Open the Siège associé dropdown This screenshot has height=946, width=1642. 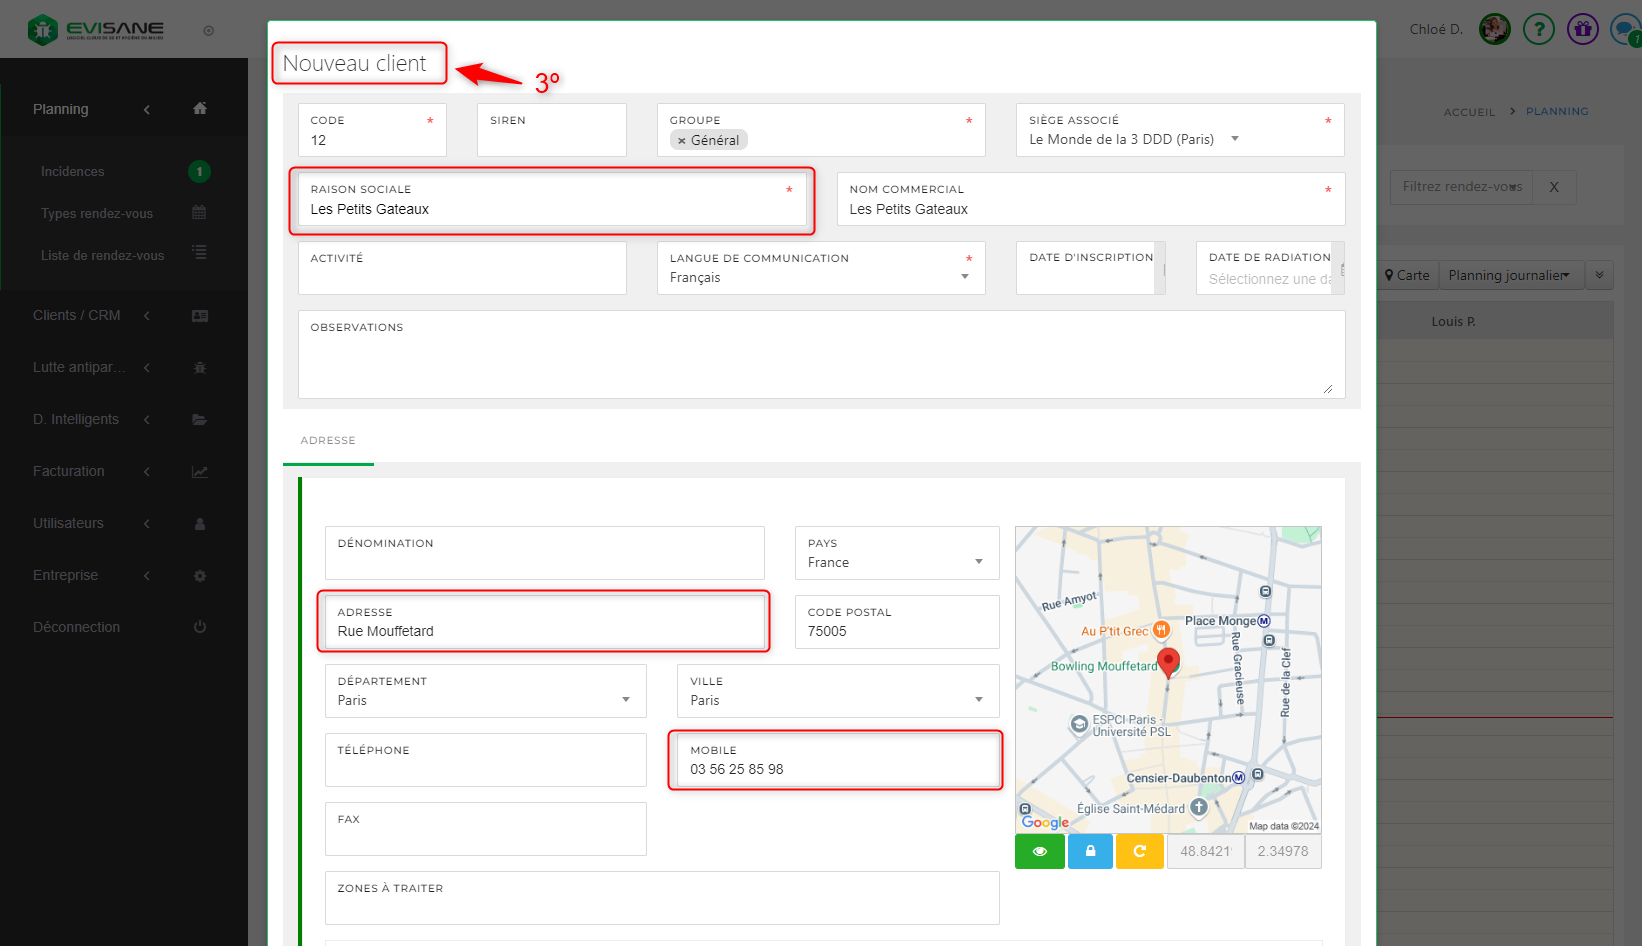click(x=1234, y=139)
